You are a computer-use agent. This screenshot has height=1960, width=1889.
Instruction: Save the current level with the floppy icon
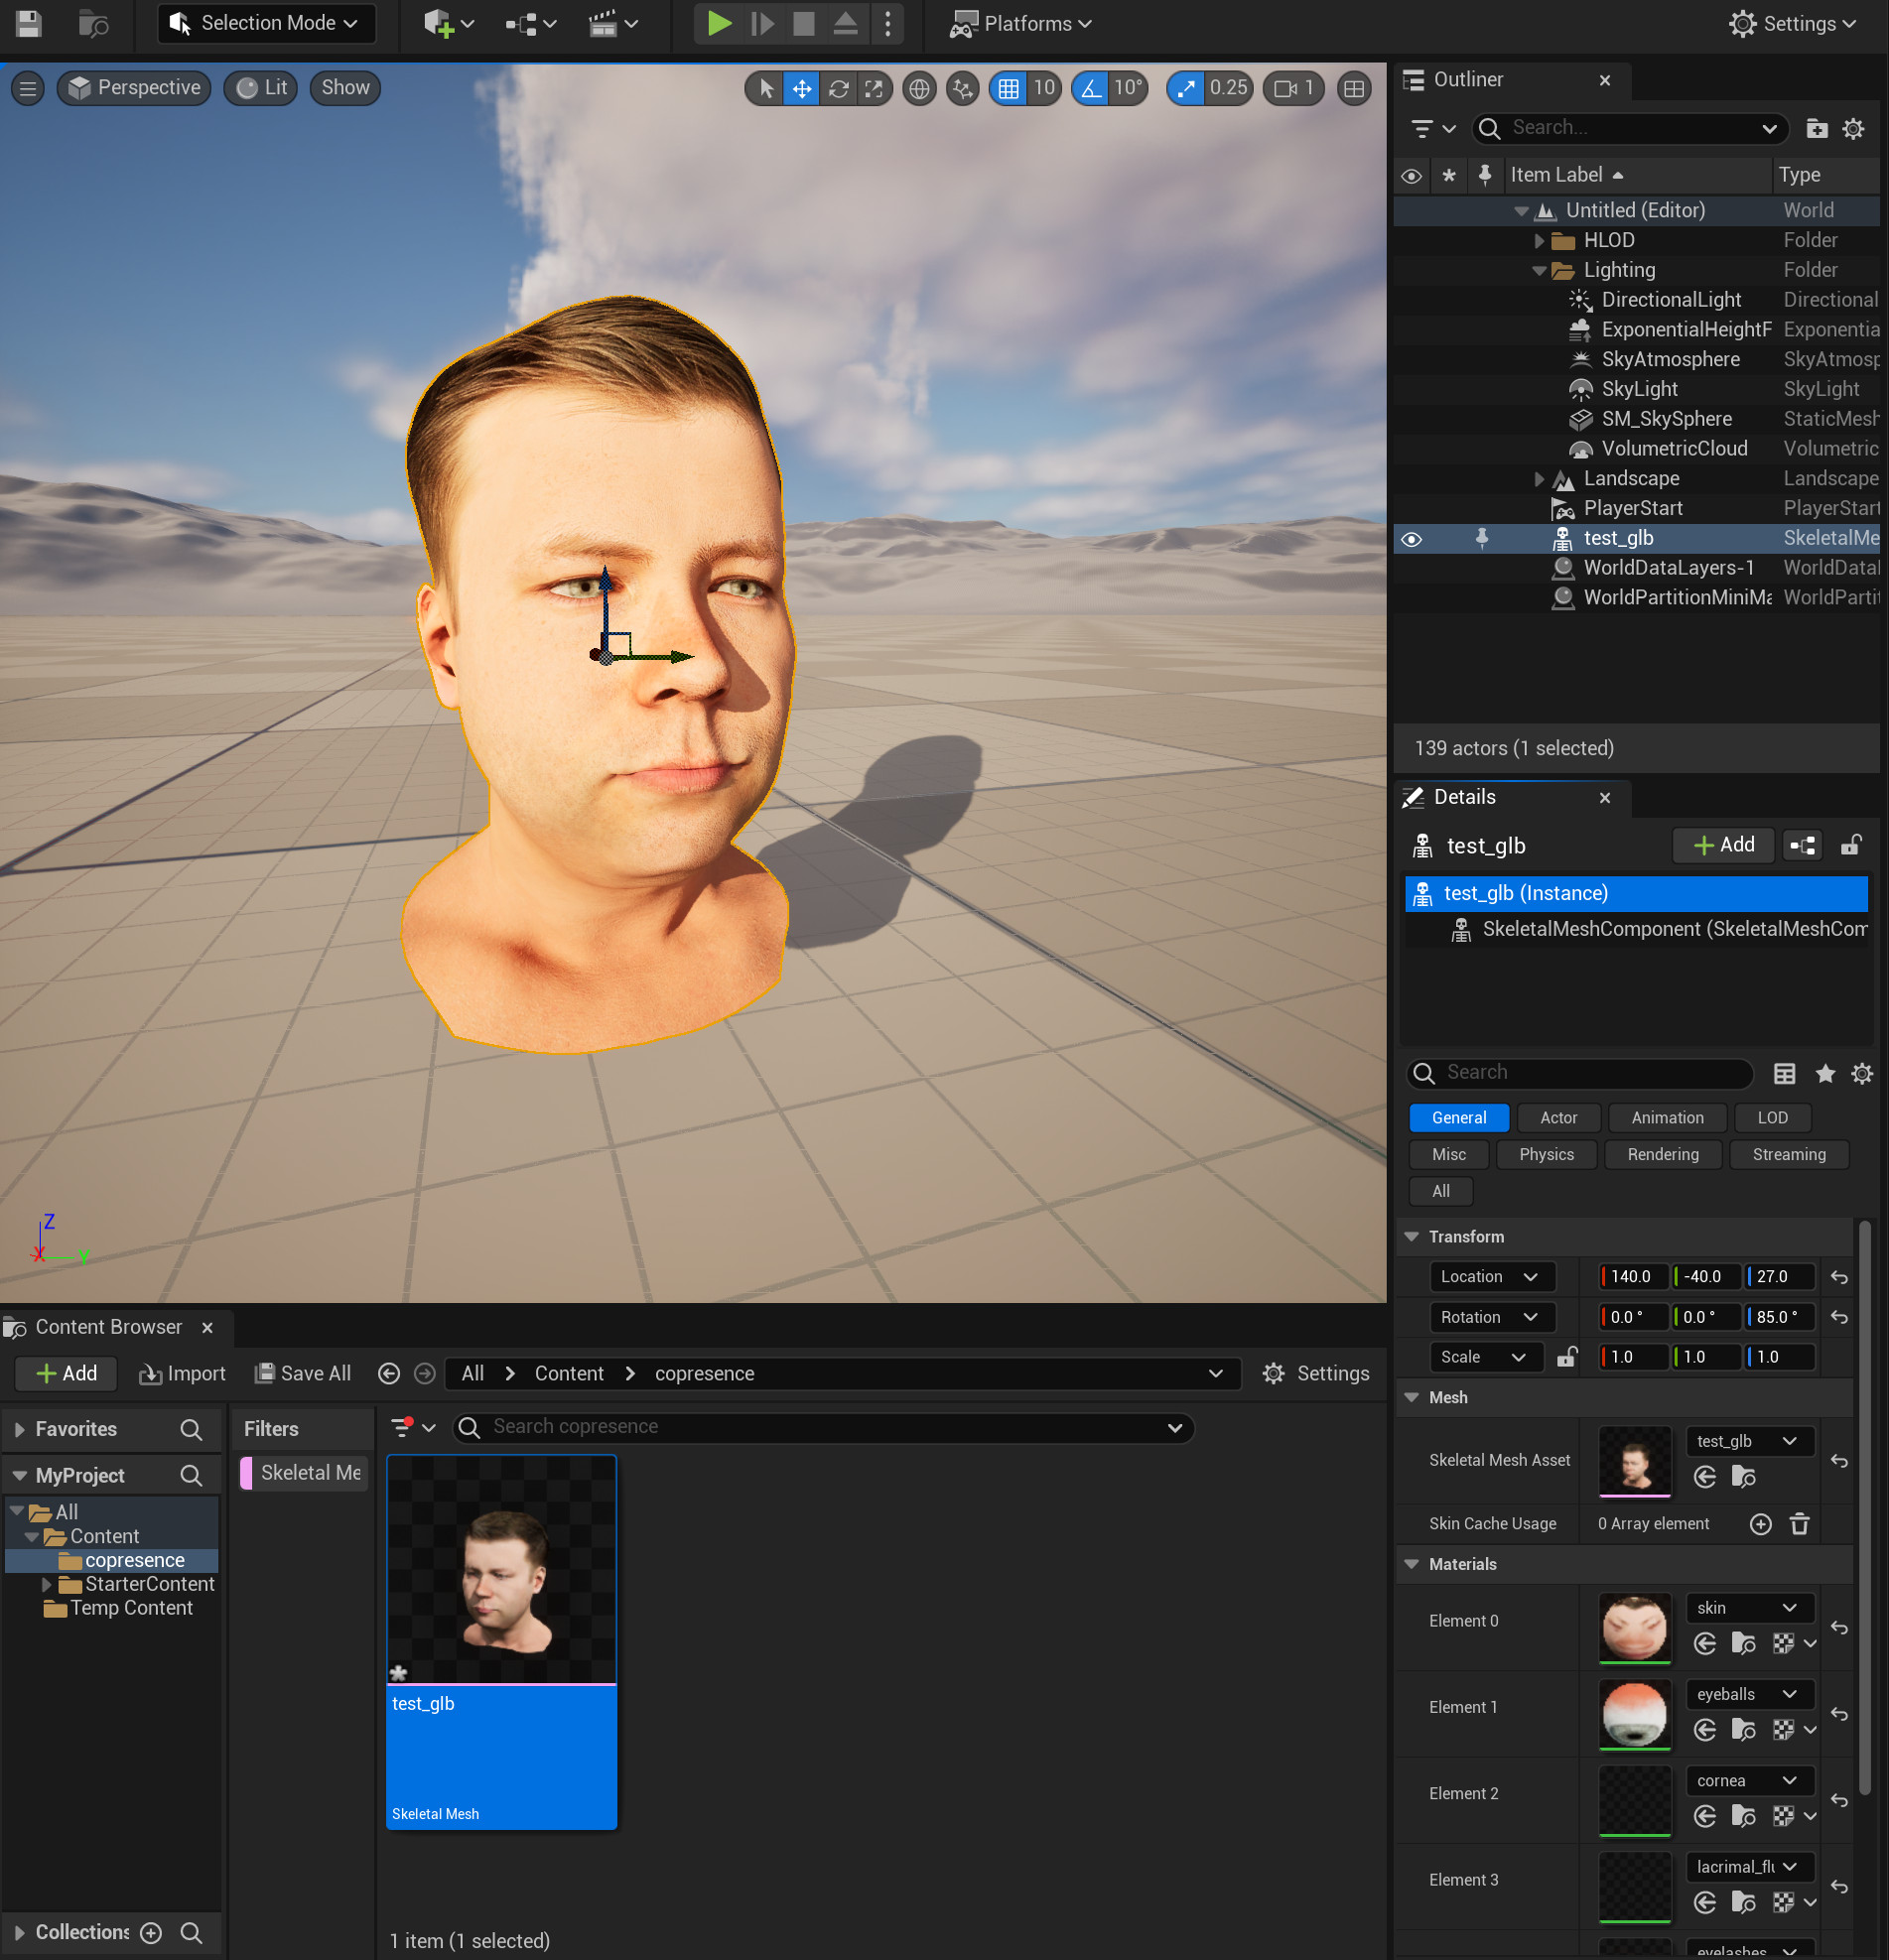(x=29, y=23)
